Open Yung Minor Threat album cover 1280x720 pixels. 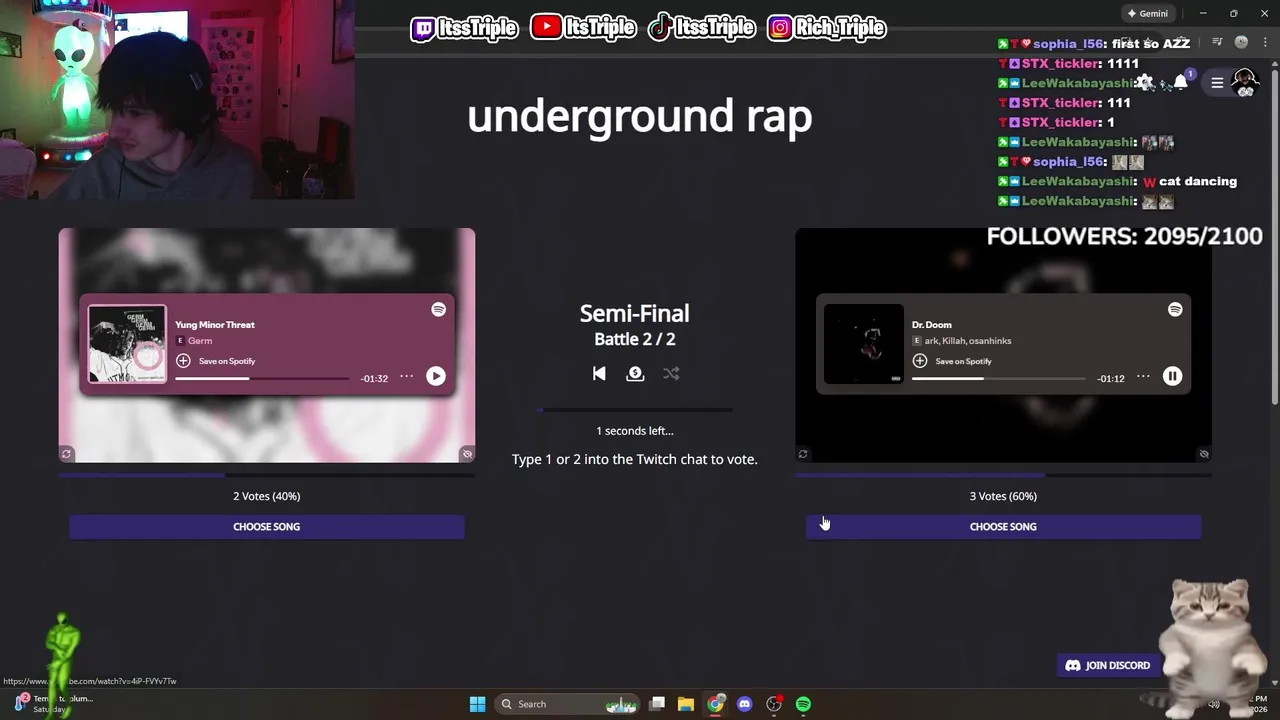click(127, 344)
